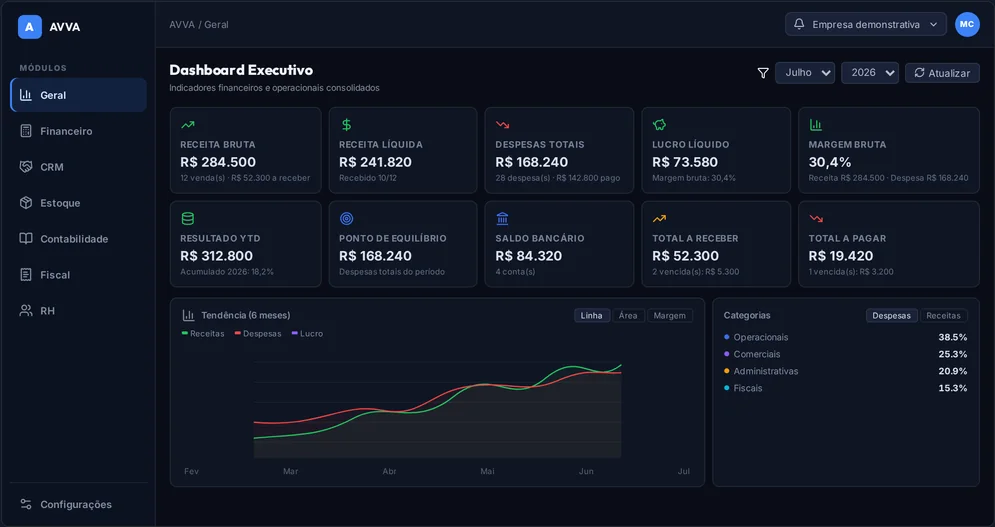This screenshot has height=527, width=995.
Task: Show Despesas categories
Action: 892,316
